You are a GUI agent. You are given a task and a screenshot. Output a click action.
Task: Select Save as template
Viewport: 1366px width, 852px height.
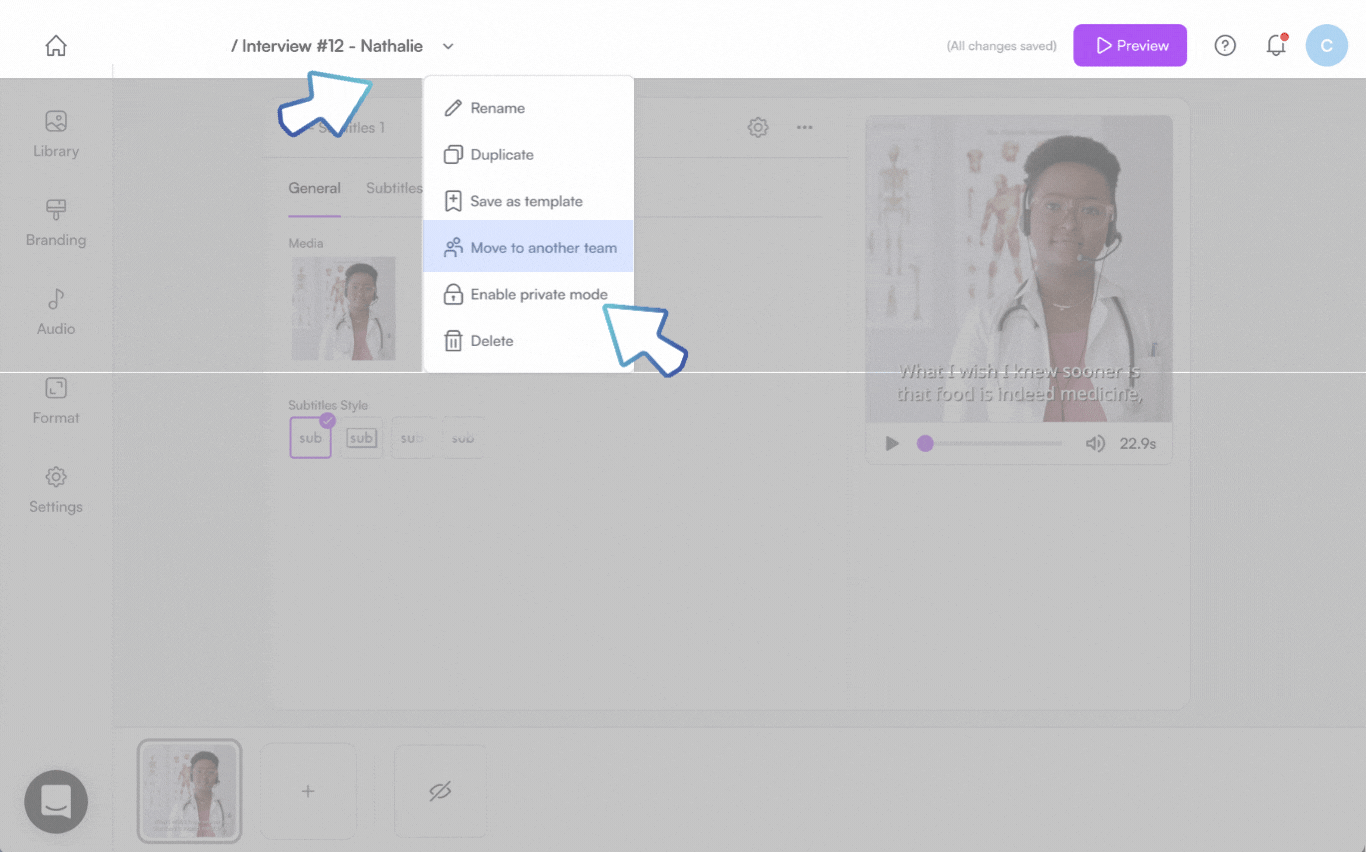click(x=528, y=201)
